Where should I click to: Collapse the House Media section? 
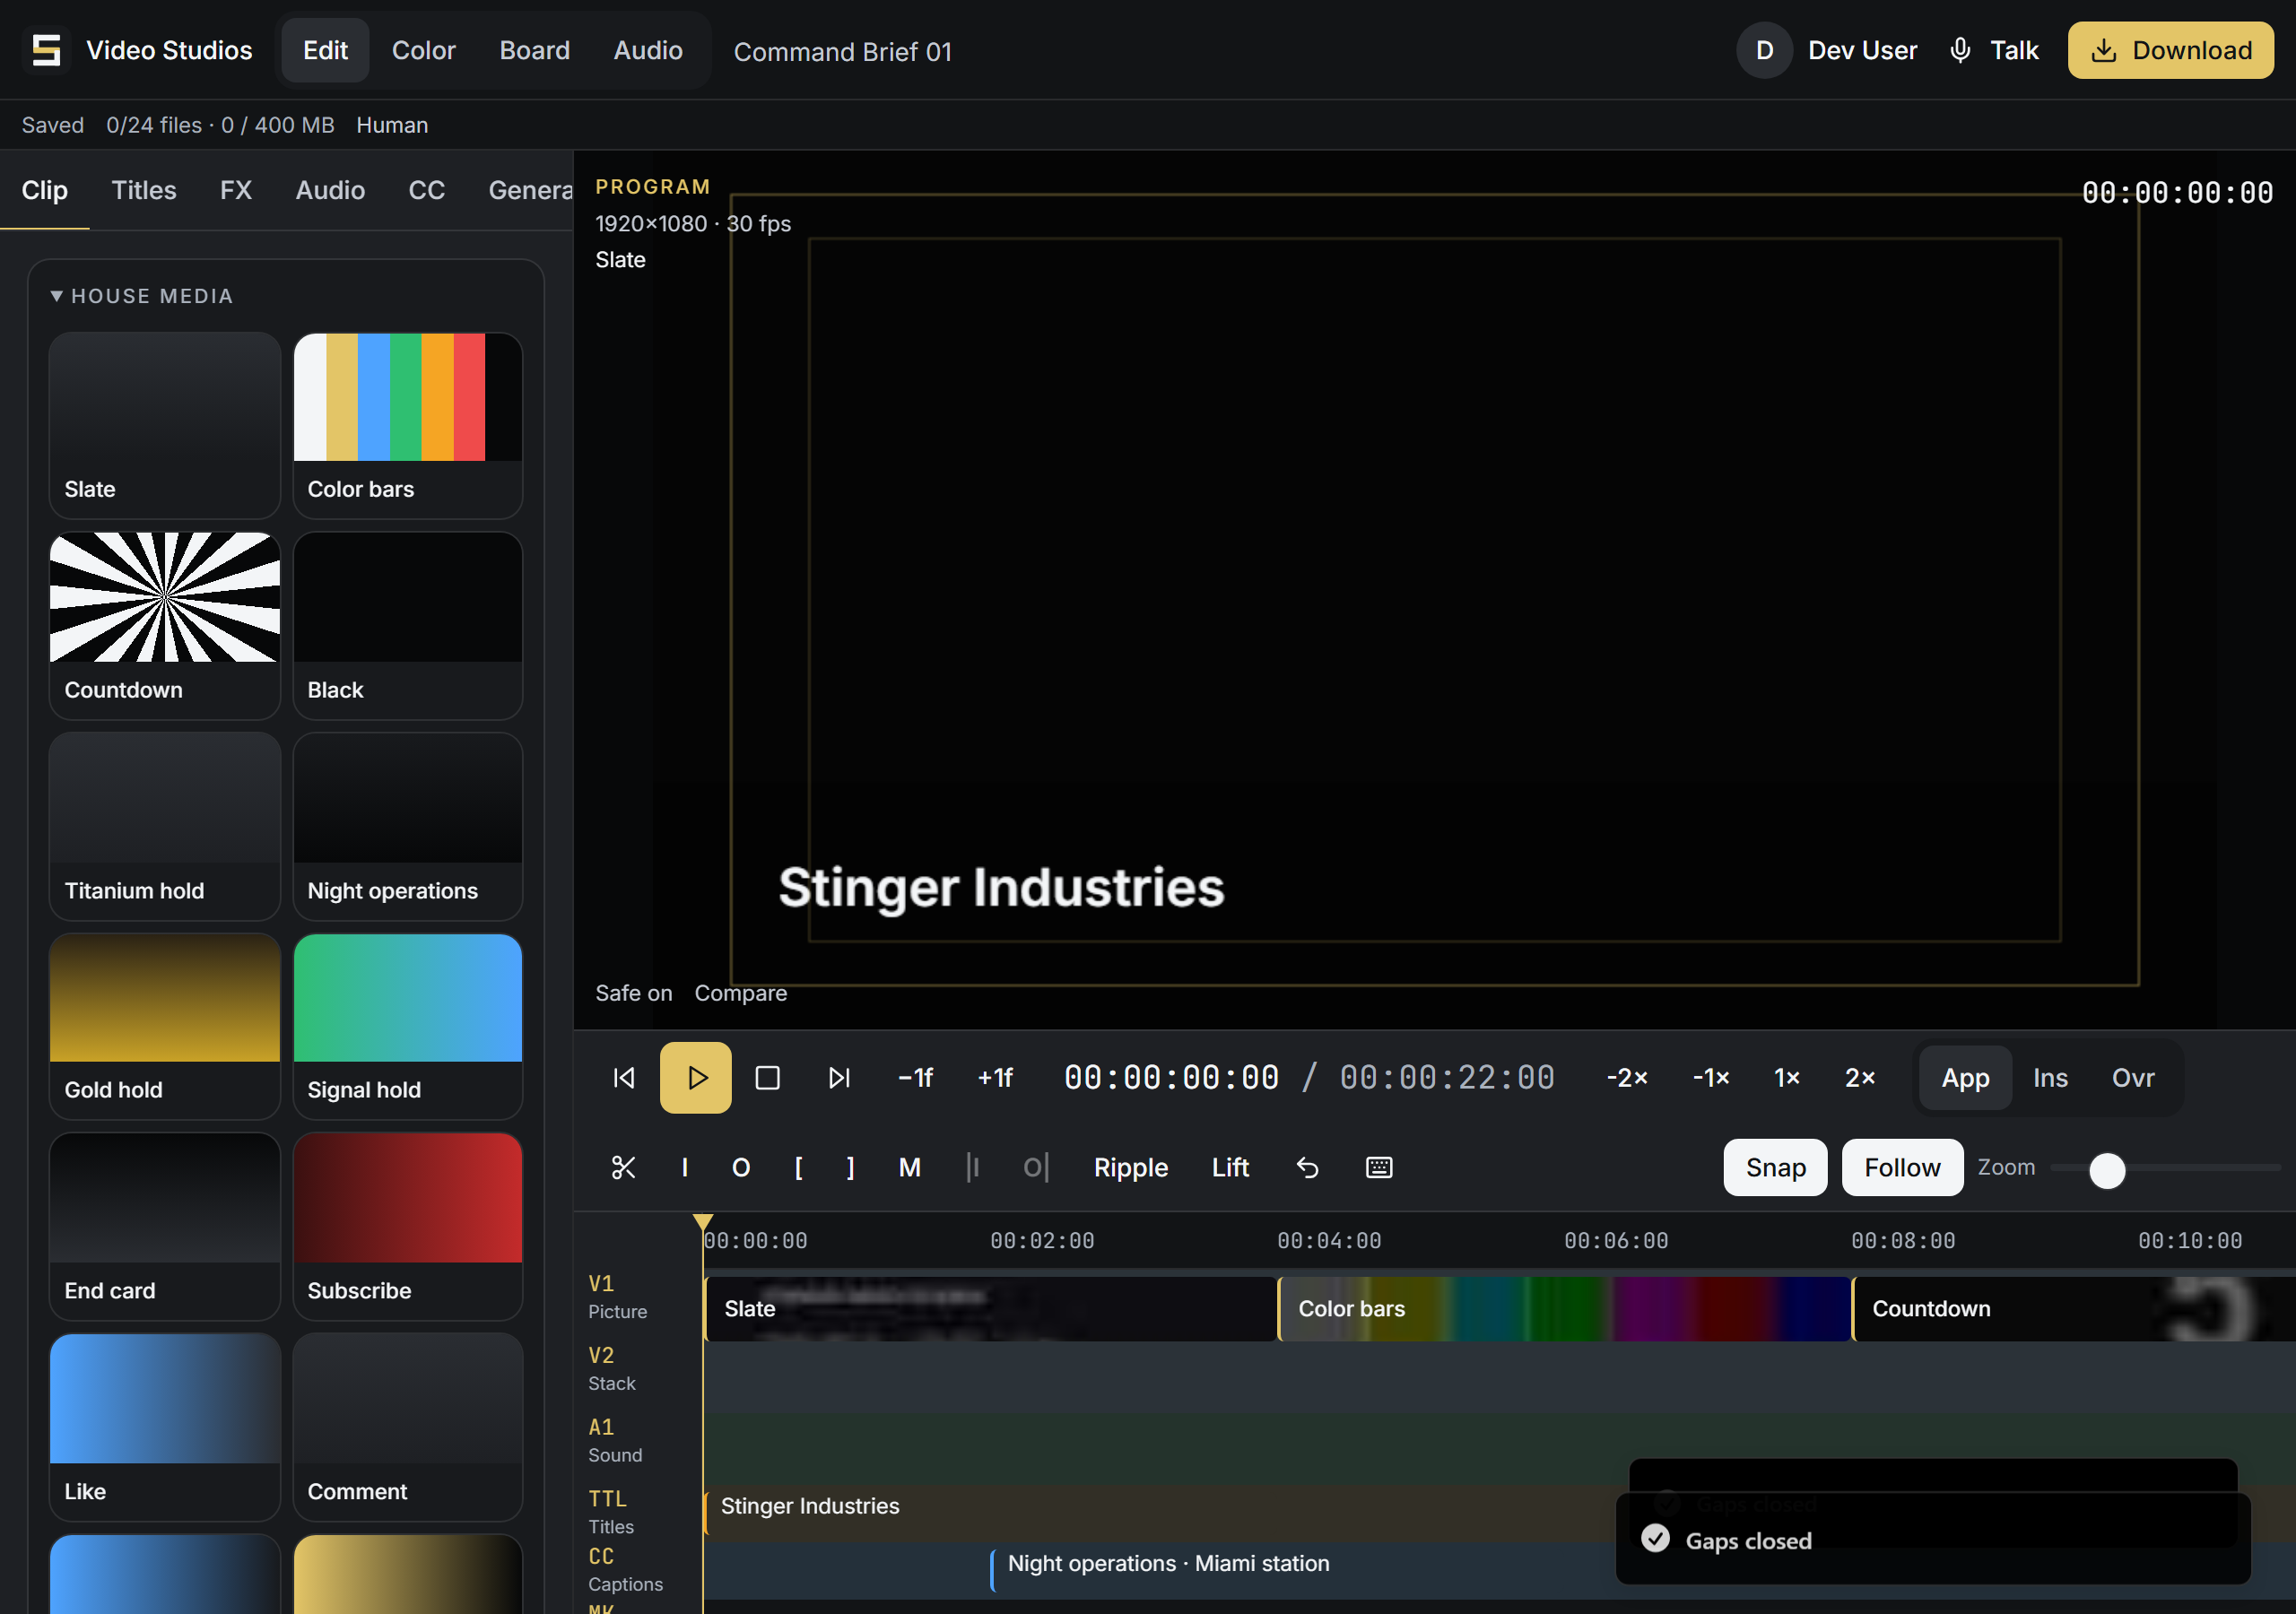coord(142,296)
